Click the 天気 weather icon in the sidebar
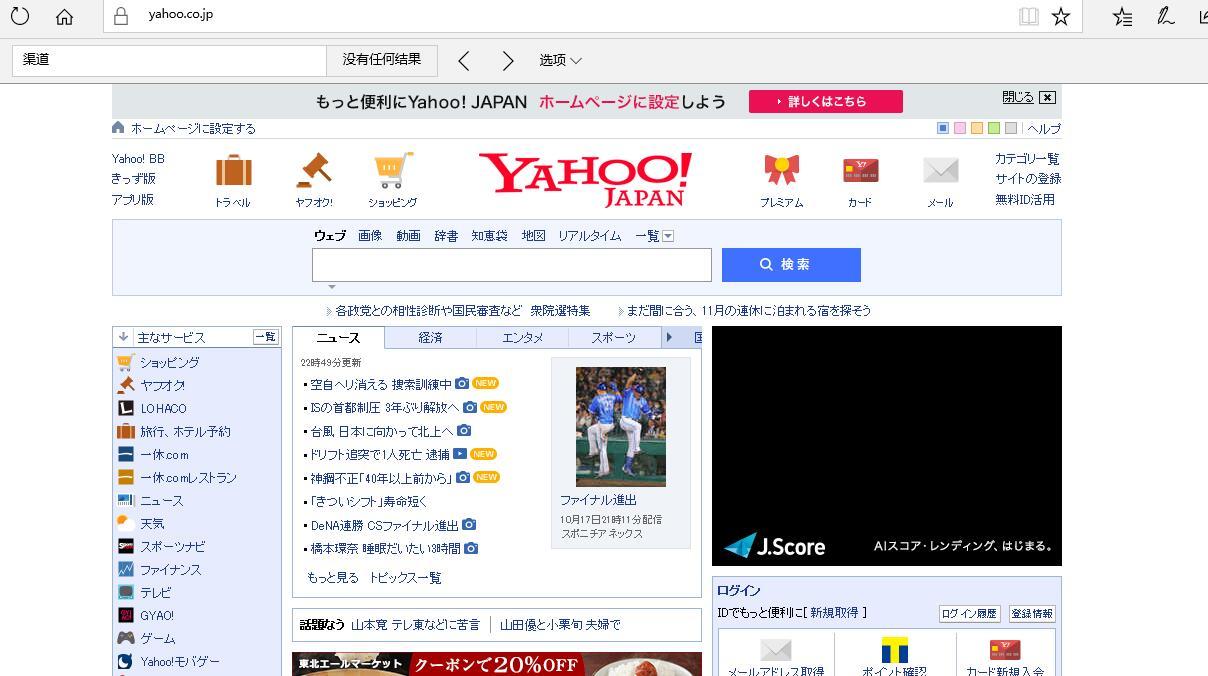The width and height of the screenshot is (1208, 676). pos(123,523)
